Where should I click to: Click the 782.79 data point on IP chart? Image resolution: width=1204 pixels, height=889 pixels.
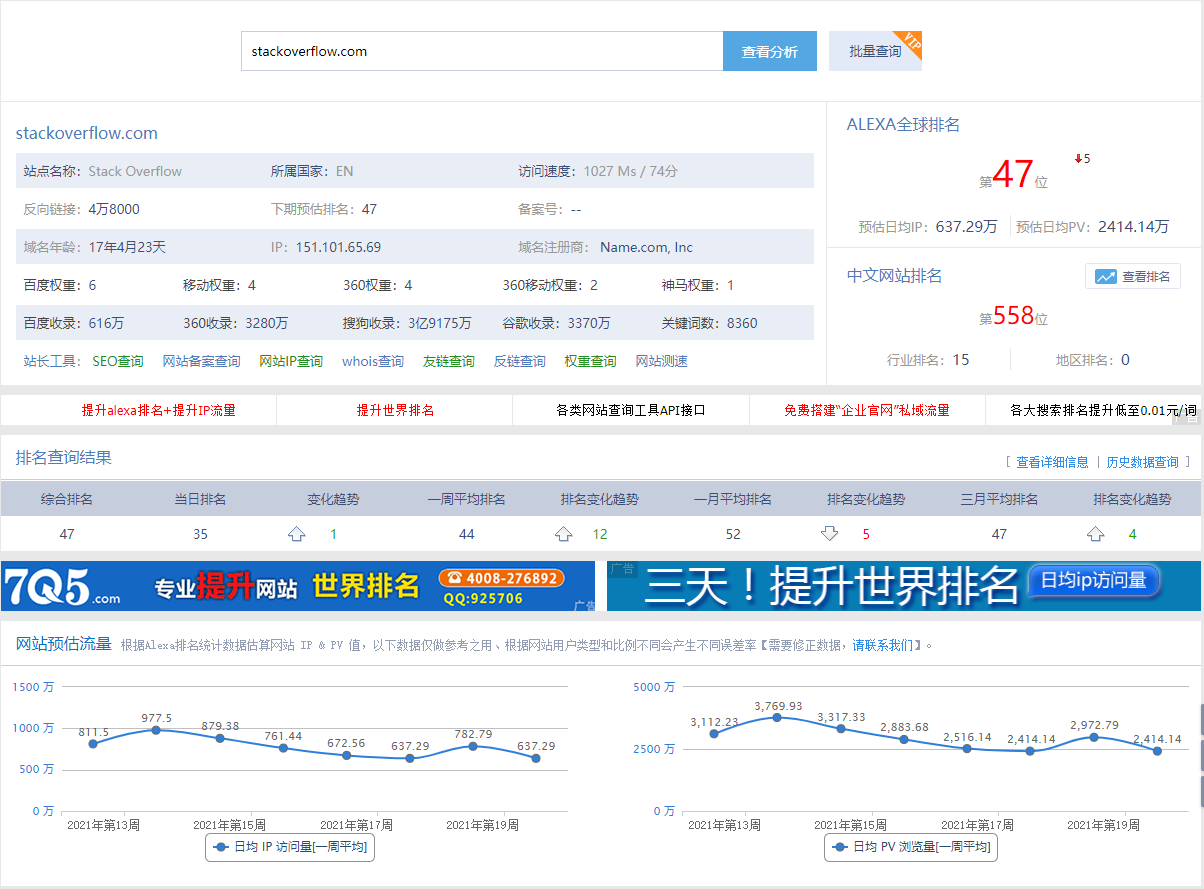coord(473,746)
